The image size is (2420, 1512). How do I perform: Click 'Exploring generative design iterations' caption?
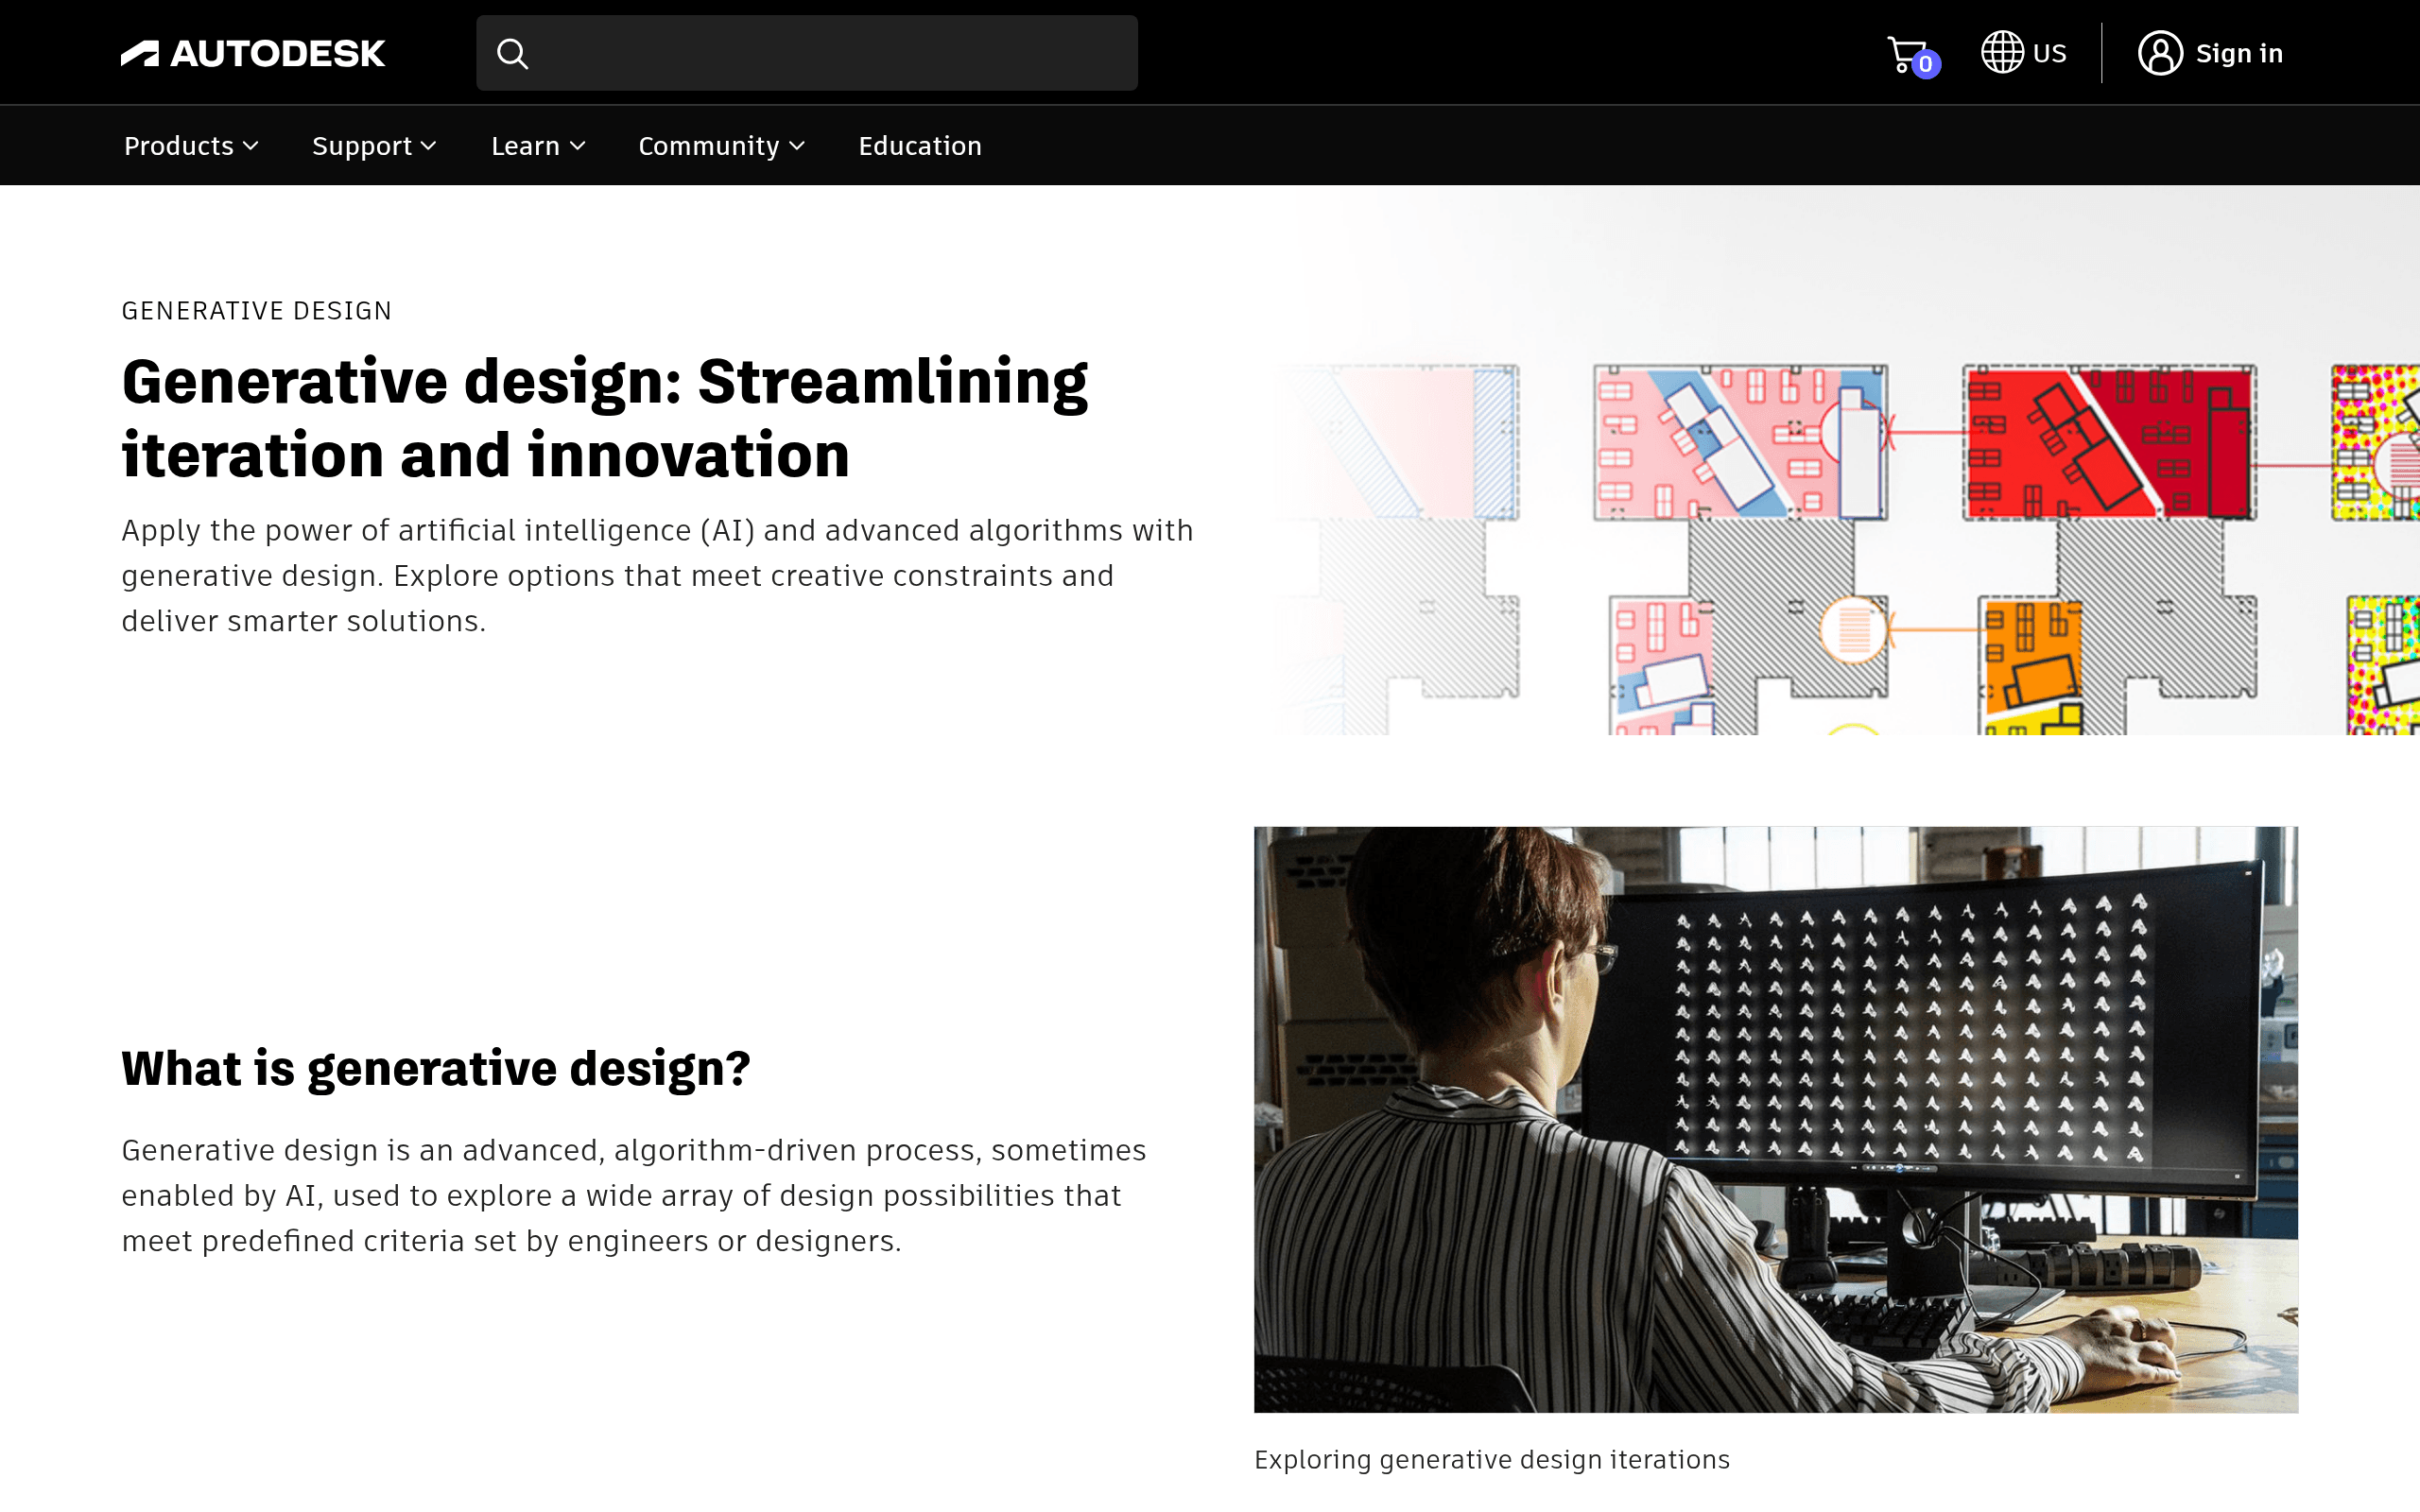pyautogui.click(x=1492, y=1460)
